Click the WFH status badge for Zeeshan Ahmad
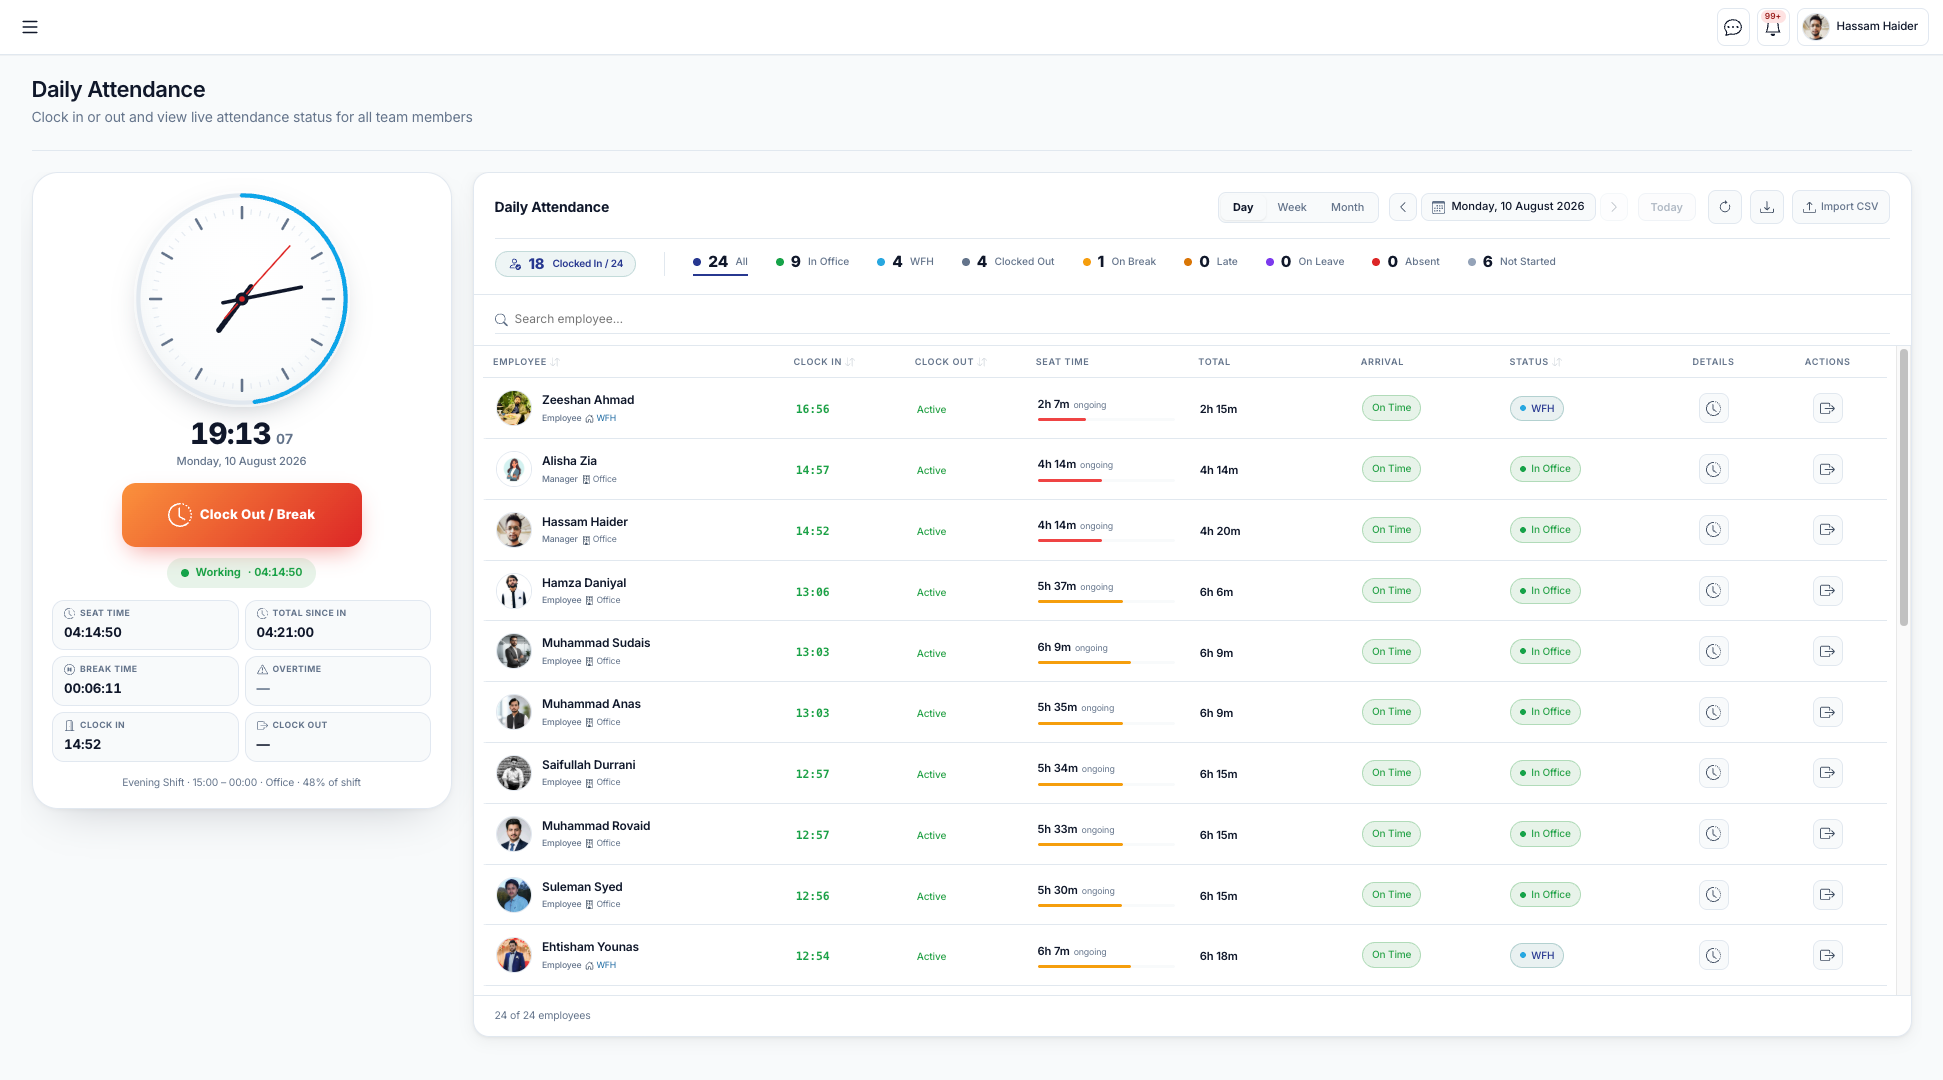 point(1537,409)
